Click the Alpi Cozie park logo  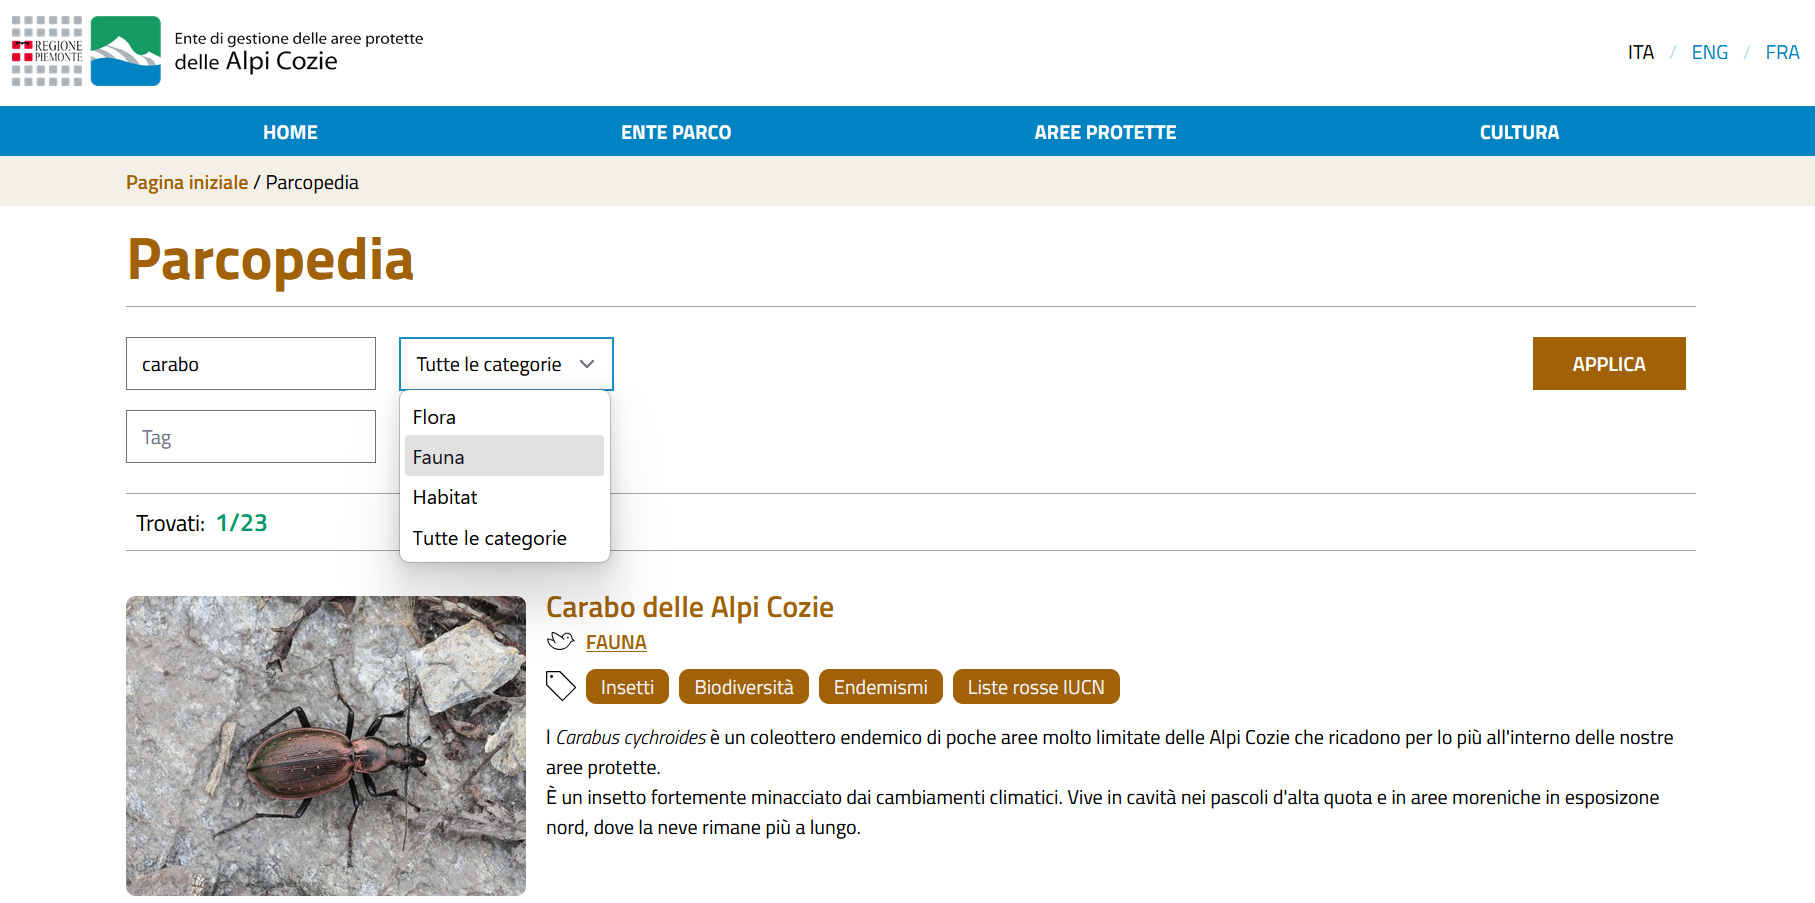tap(125, 51)
